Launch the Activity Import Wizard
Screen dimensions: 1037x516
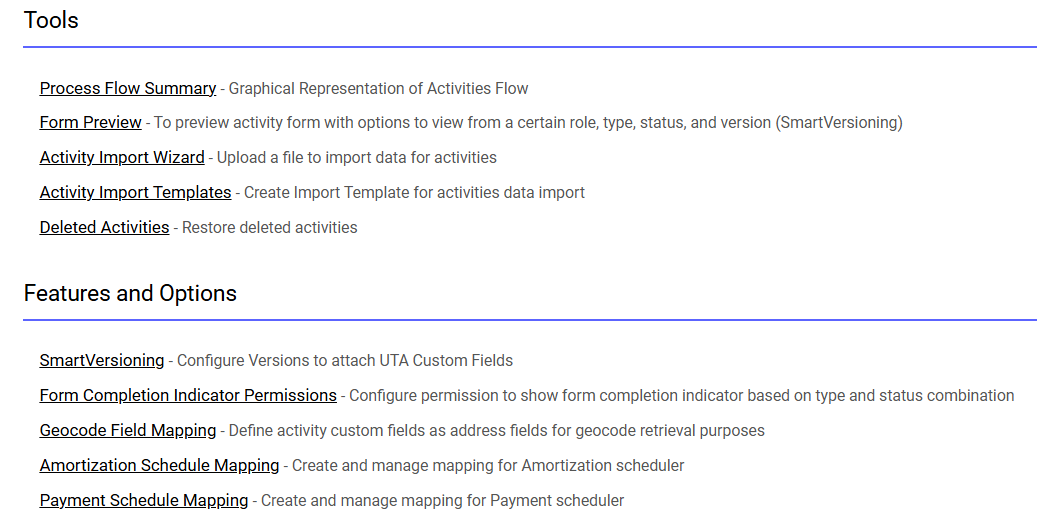pos(122,157)
